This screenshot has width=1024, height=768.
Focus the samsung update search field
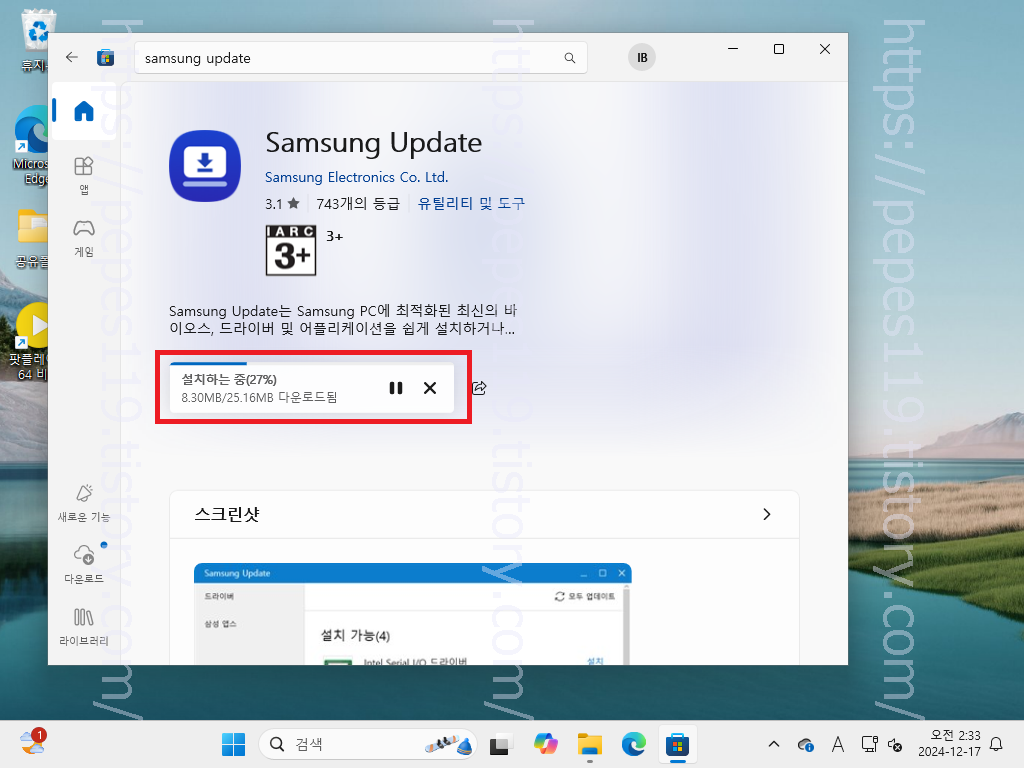(360, 58)
